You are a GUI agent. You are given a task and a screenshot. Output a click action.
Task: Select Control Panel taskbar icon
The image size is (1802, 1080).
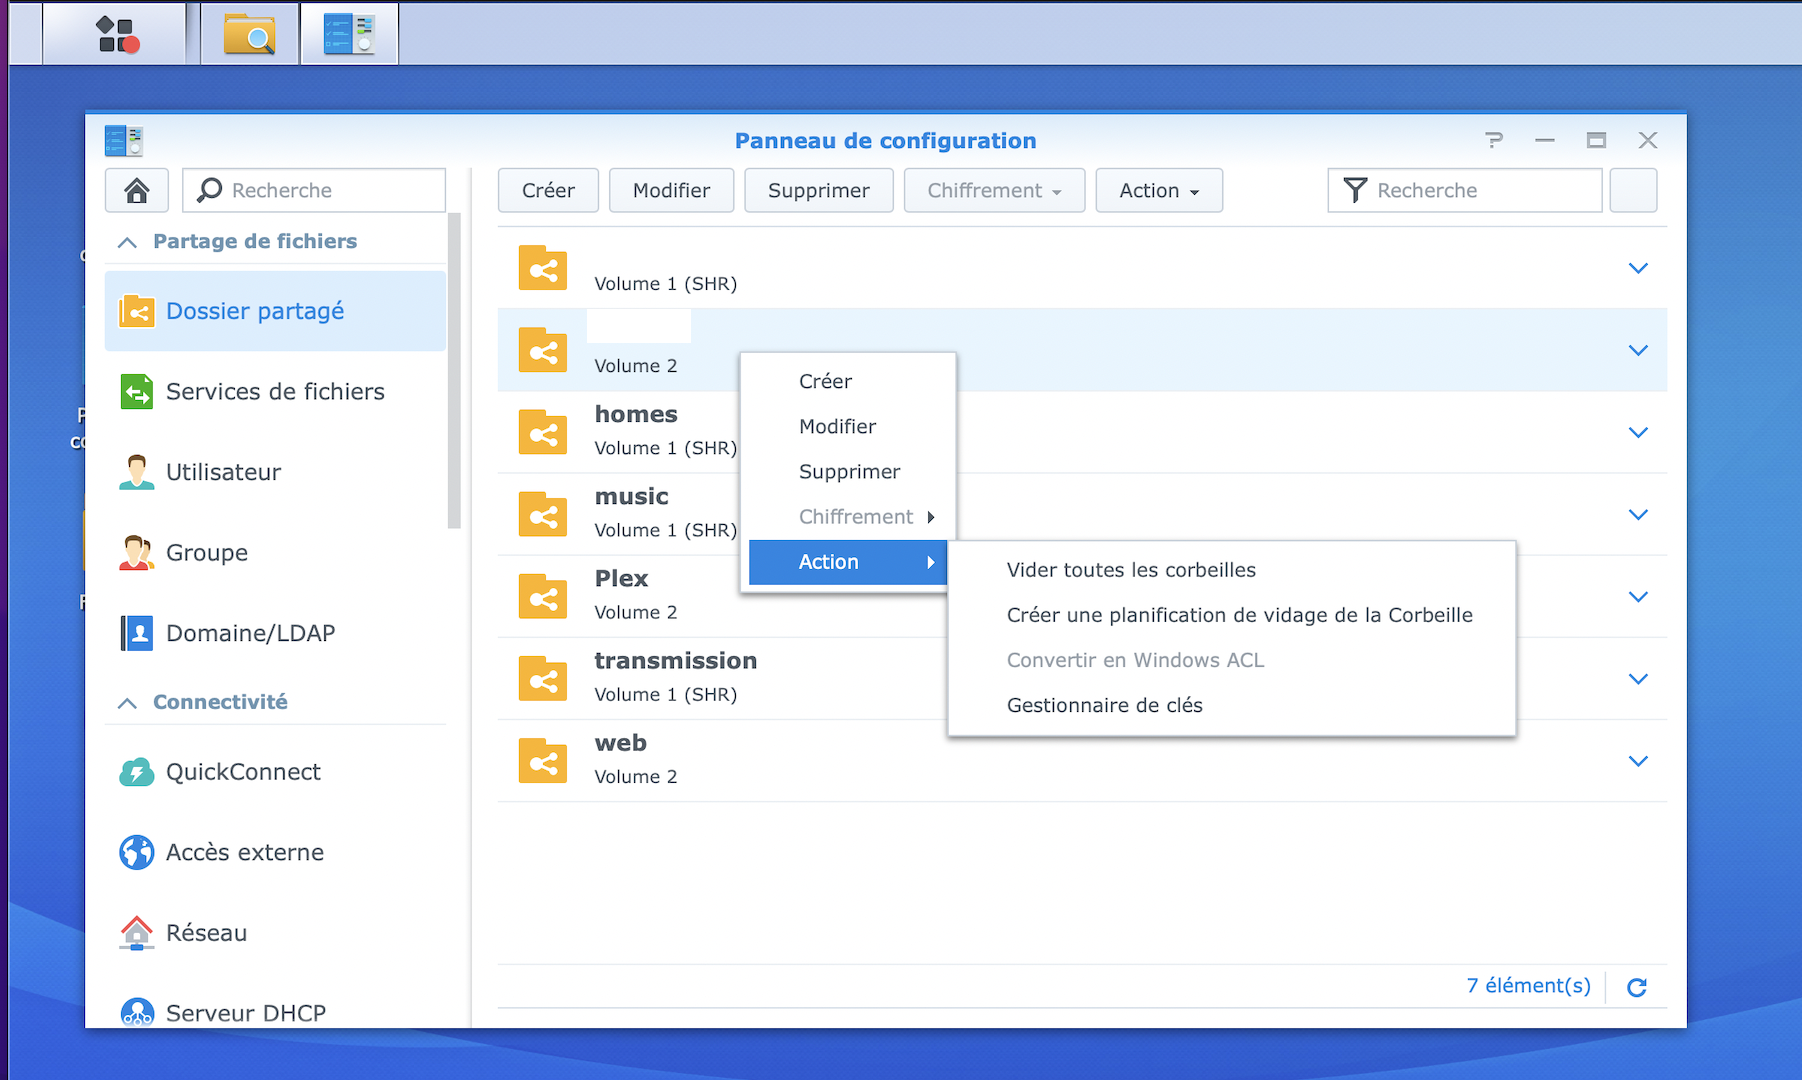point(349,34)
